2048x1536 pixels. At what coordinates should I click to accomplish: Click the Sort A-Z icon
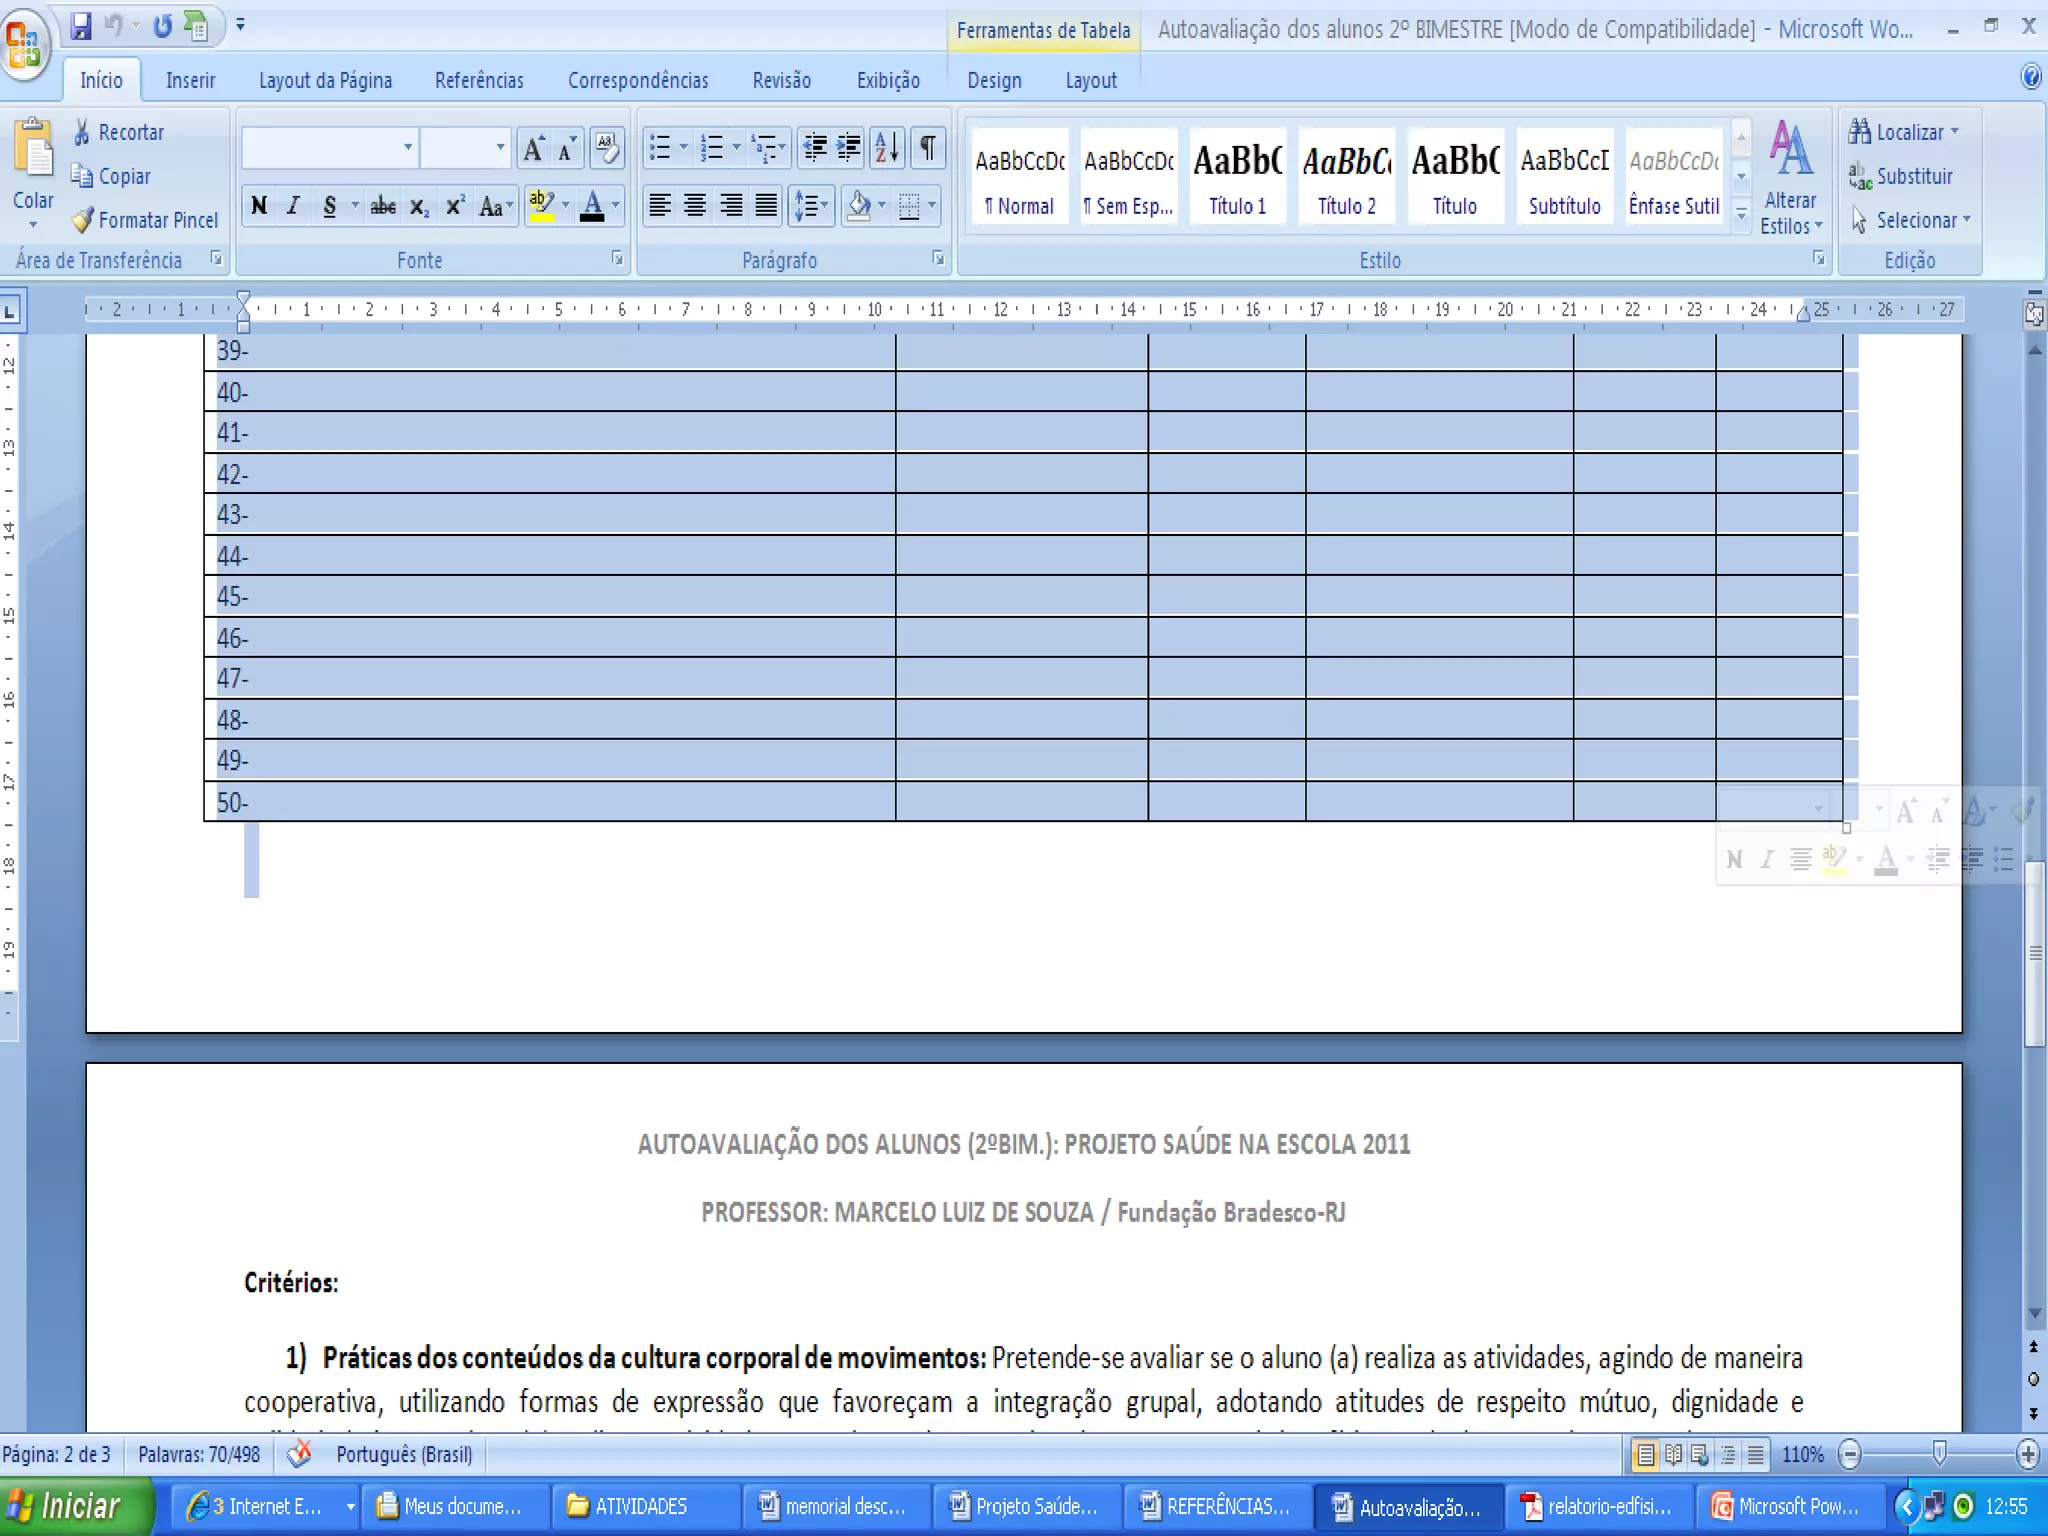(886, 148)
